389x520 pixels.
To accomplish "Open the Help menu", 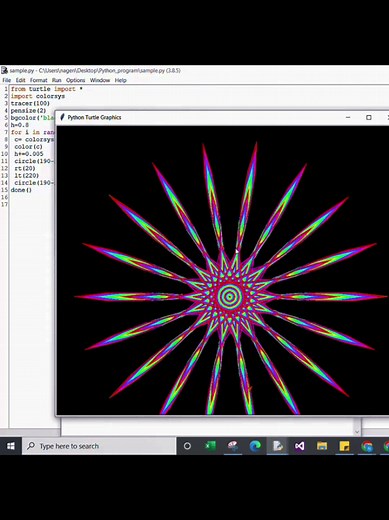I will point(121,80).
